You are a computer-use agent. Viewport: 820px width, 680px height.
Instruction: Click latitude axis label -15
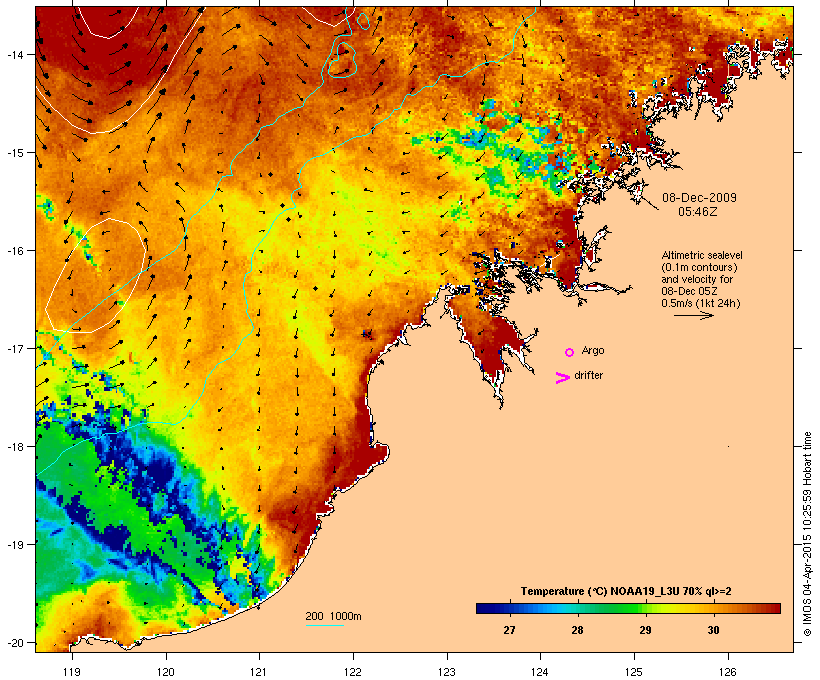[14, 152]
